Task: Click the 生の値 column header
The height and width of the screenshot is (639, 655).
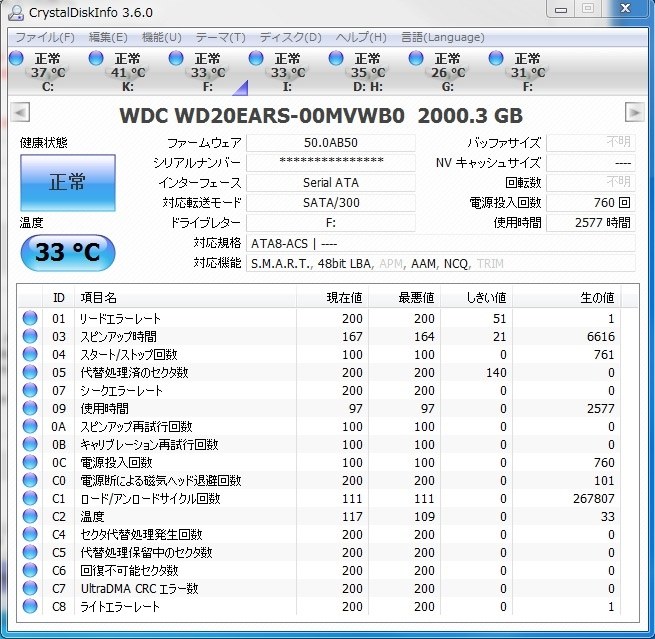Action: coord(566,297)
